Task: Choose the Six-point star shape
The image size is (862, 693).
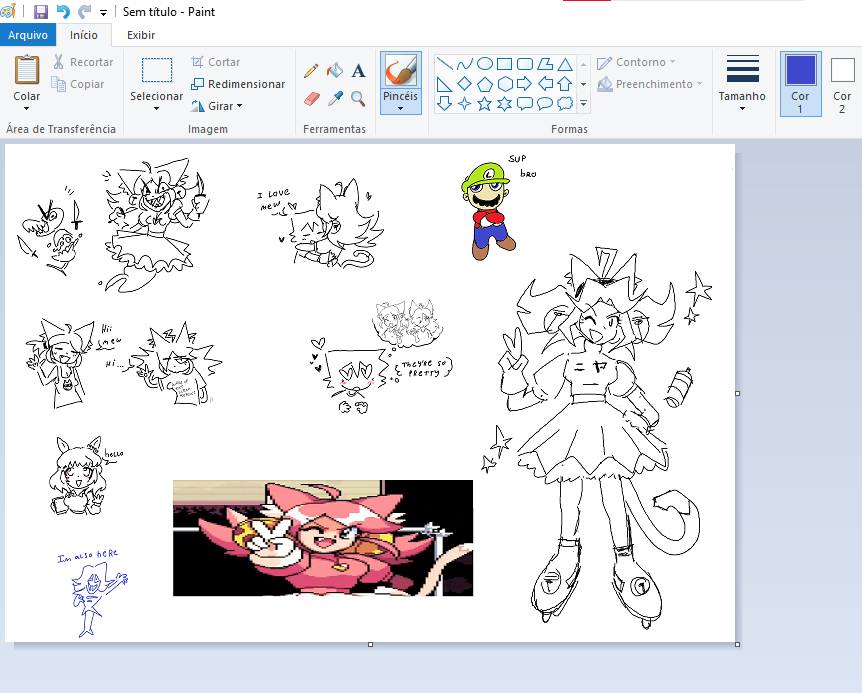Action: [504, 103]
